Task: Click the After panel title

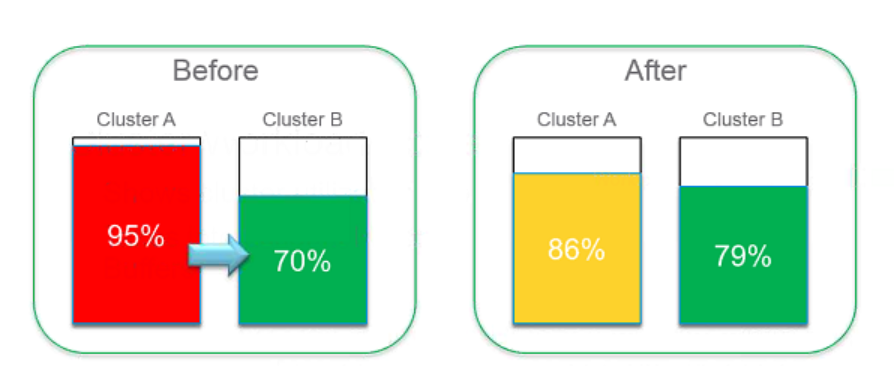Action: (x=656, y=71)
